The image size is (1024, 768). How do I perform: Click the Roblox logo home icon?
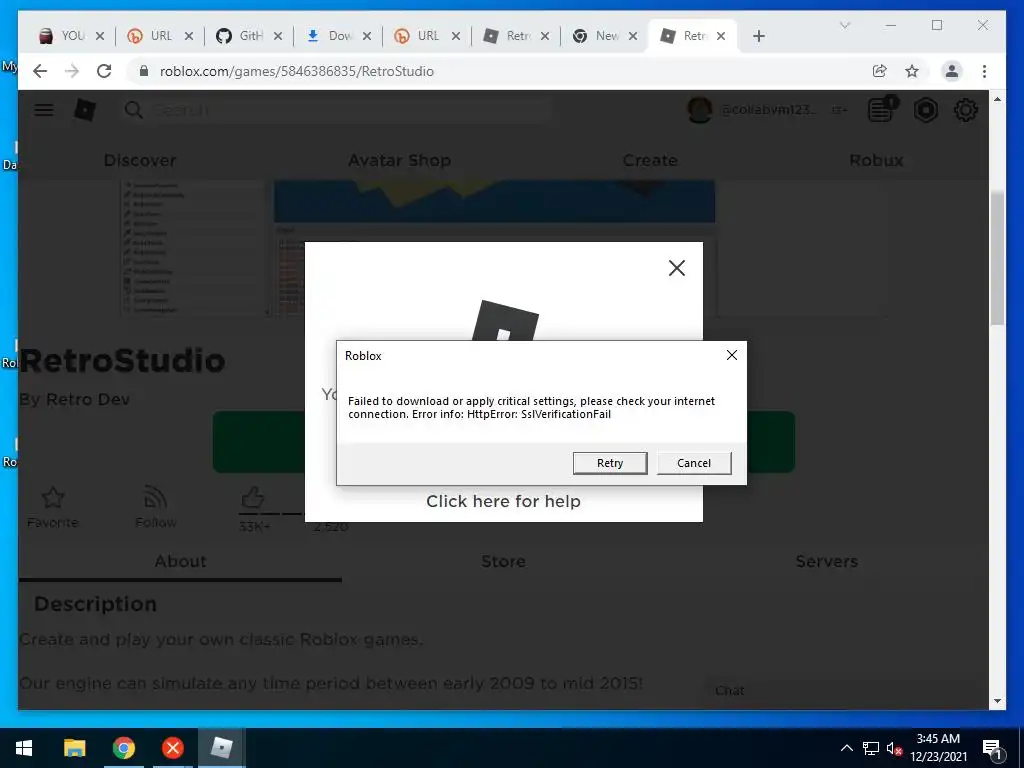tap(84, 110)
